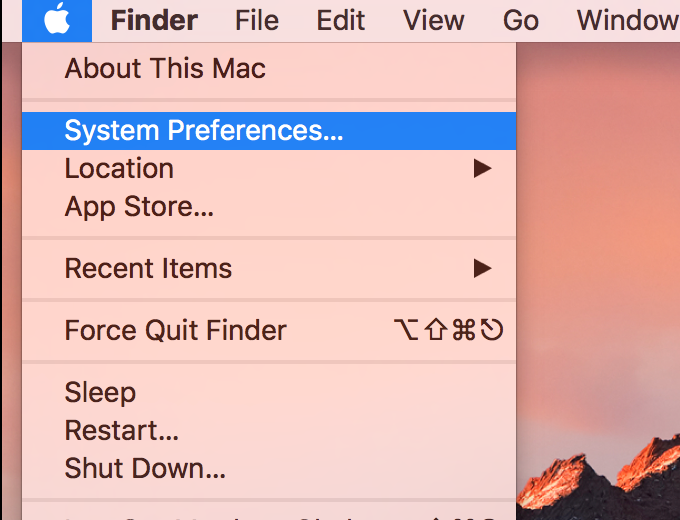Choose About This Mac

click(x=165, y=69)
